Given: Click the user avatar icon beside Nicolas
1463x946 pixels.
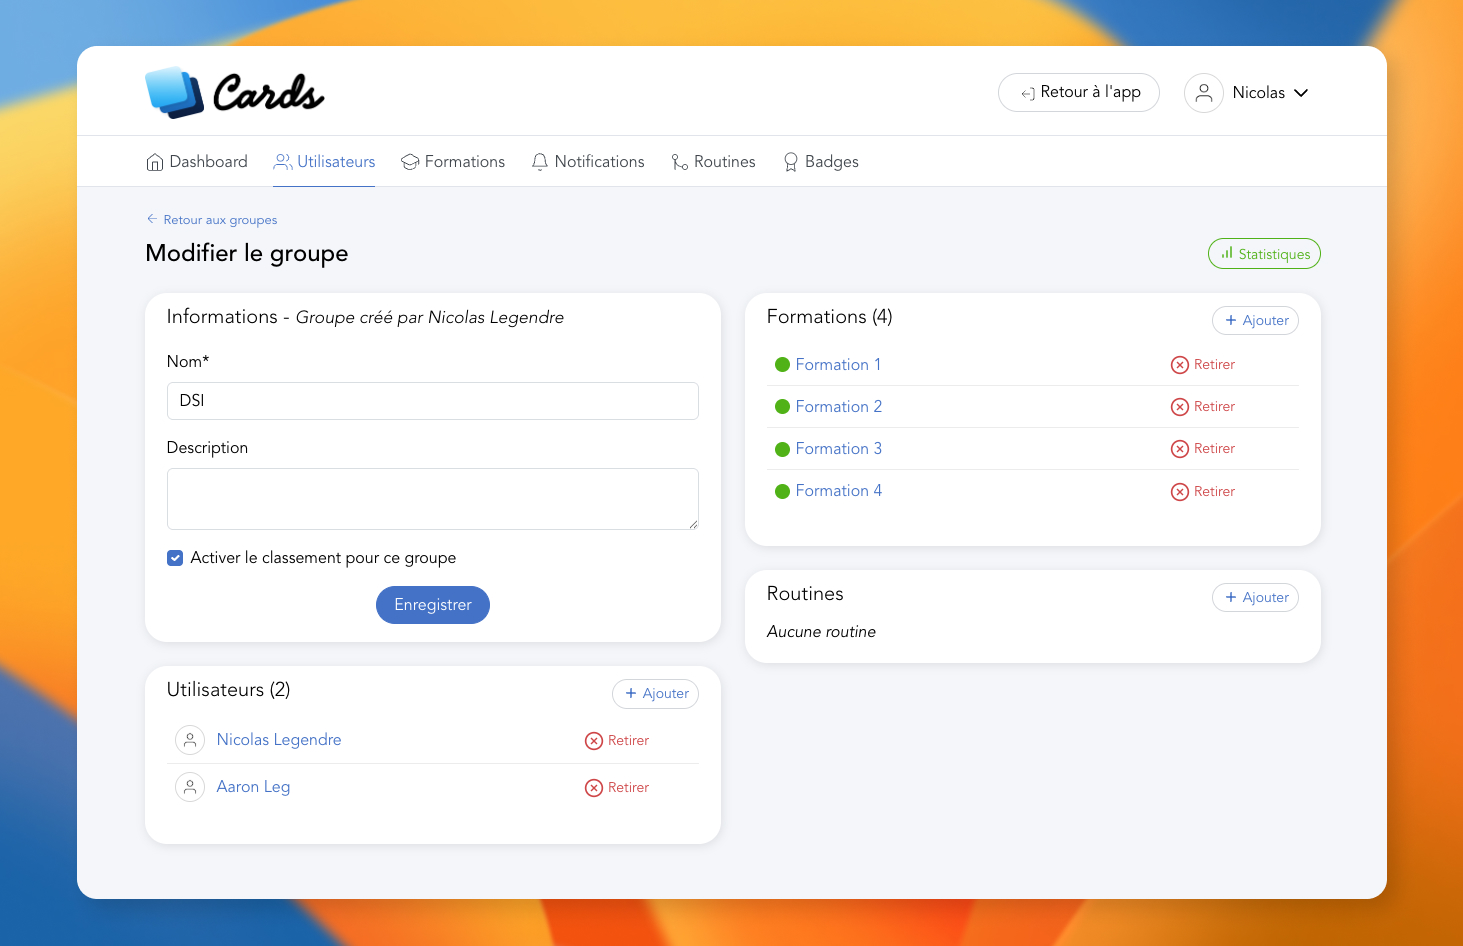Looking at the screenshot, I should coord(1204,93).
